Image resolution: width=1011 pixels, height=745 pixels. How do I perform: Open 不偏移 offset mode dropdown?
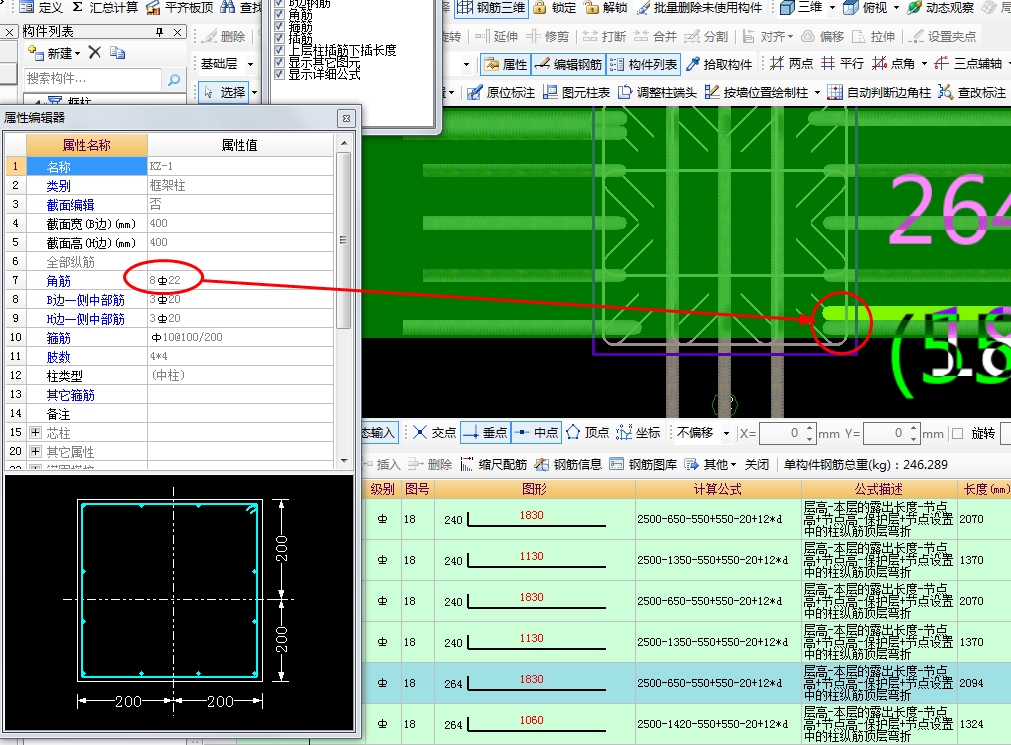726,433
